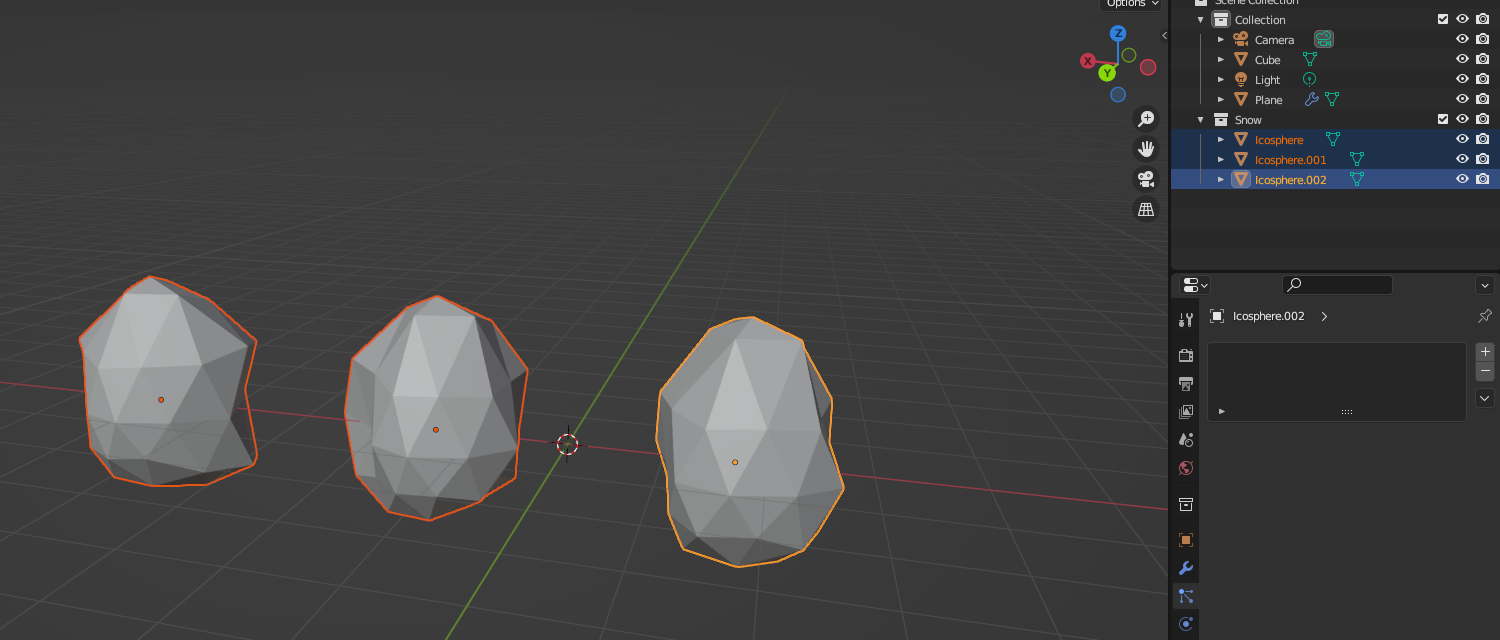Image resolution: width=1500 pixels, height=640 pixels.
Task: Click the mesh data icon beside Cube
Action: click(1310, 59)
